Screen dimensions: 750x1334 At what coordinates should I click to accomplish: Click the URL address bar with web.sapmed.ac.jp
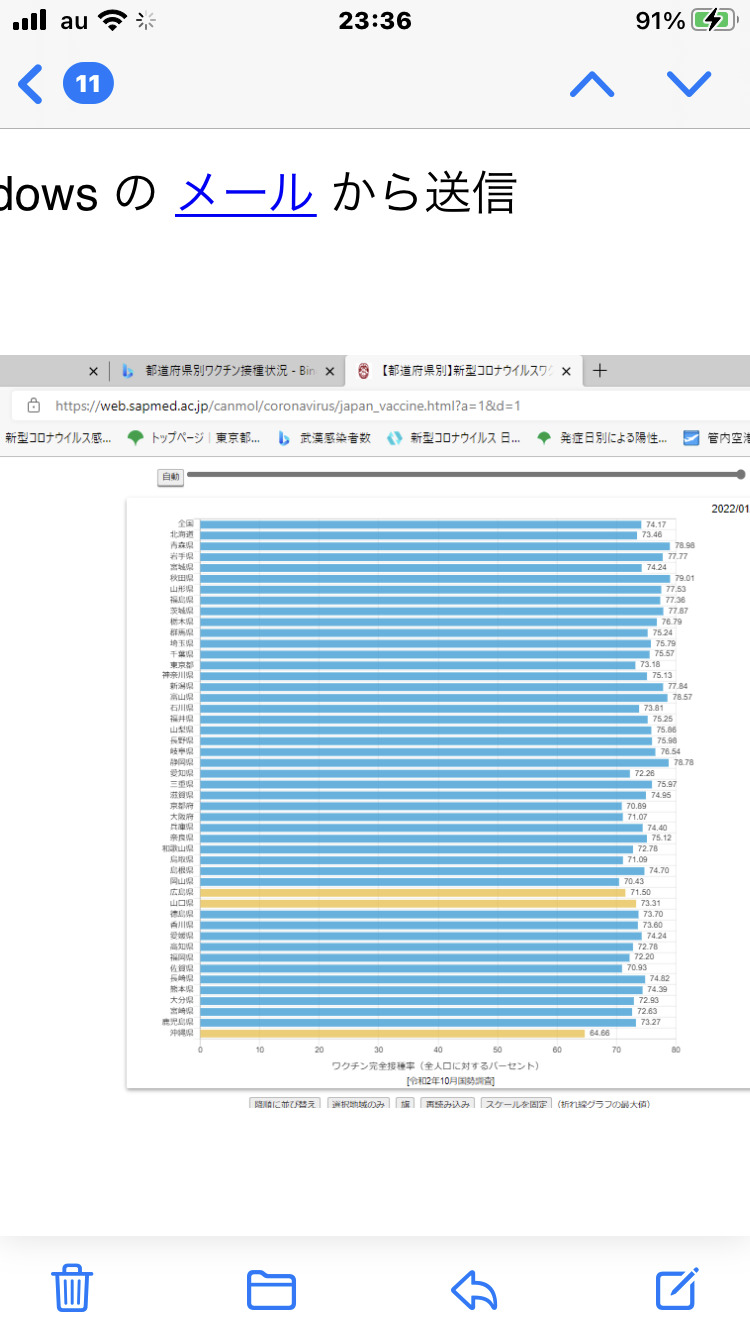(x=288, y=406)
